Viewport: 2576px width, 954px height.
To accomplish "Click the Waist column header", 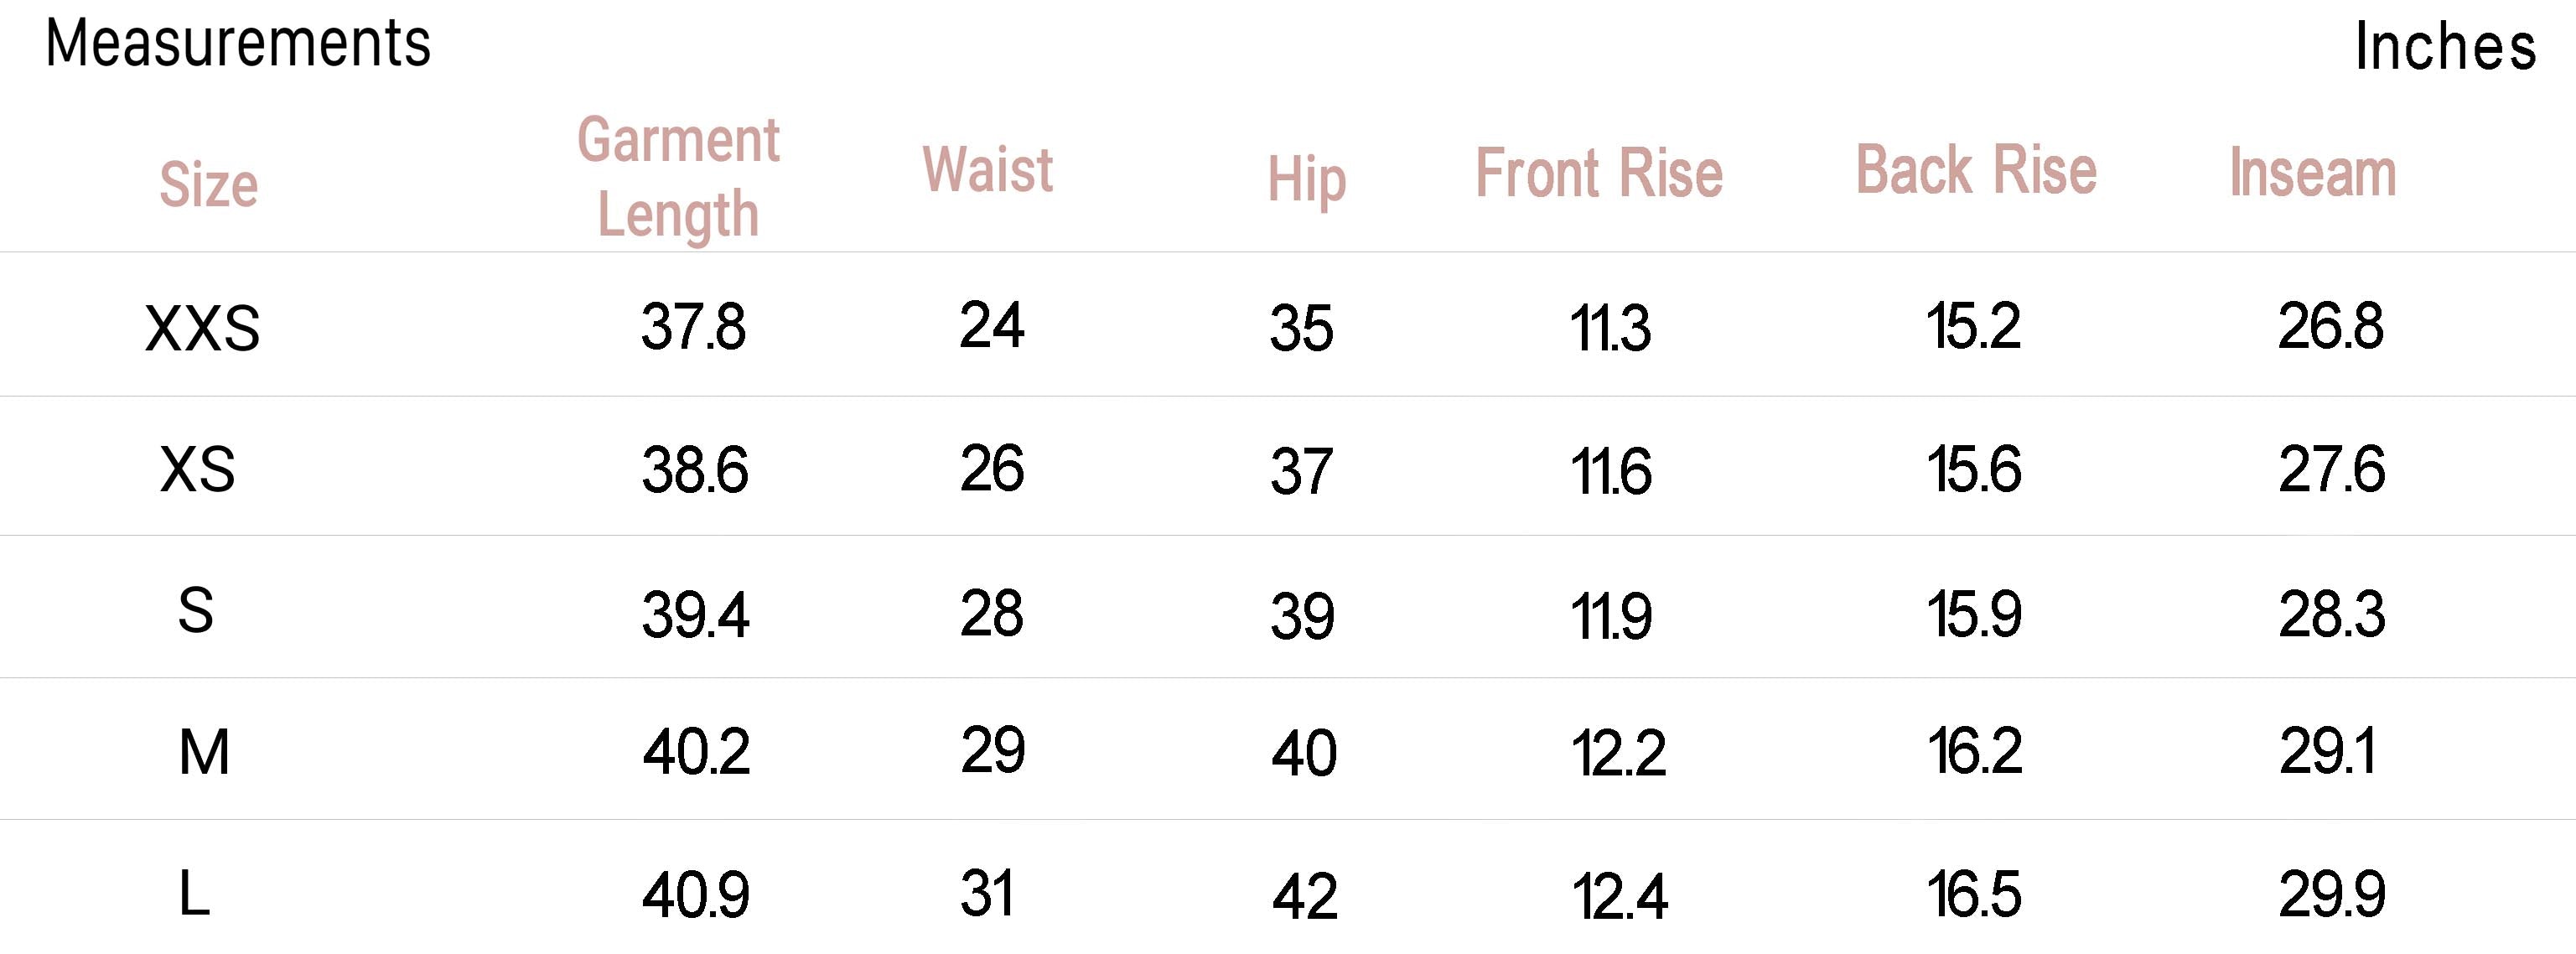I will point(987,169).
